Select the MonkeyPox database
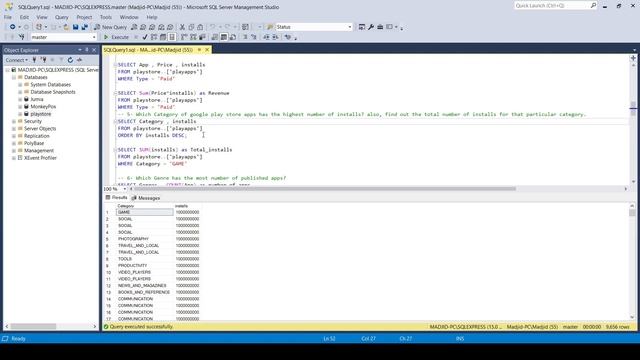 point(43,107)
